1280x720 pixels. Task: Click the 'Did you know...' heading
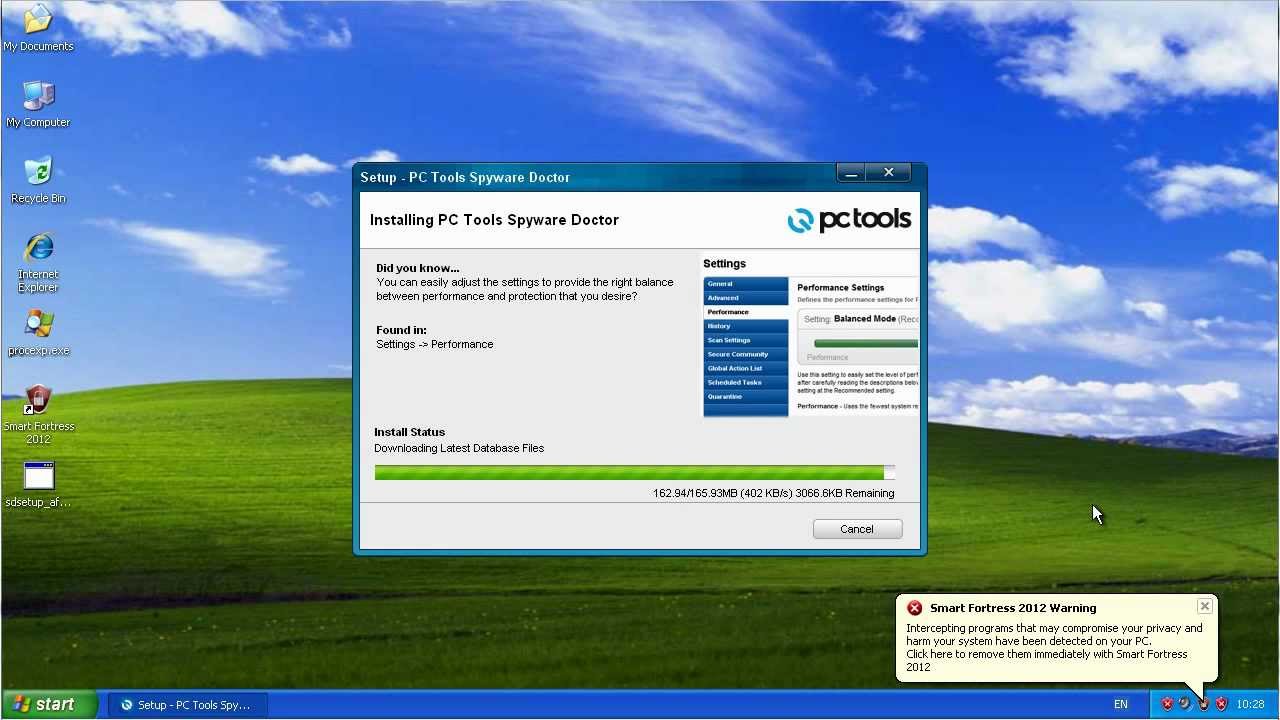pos(418,268)
